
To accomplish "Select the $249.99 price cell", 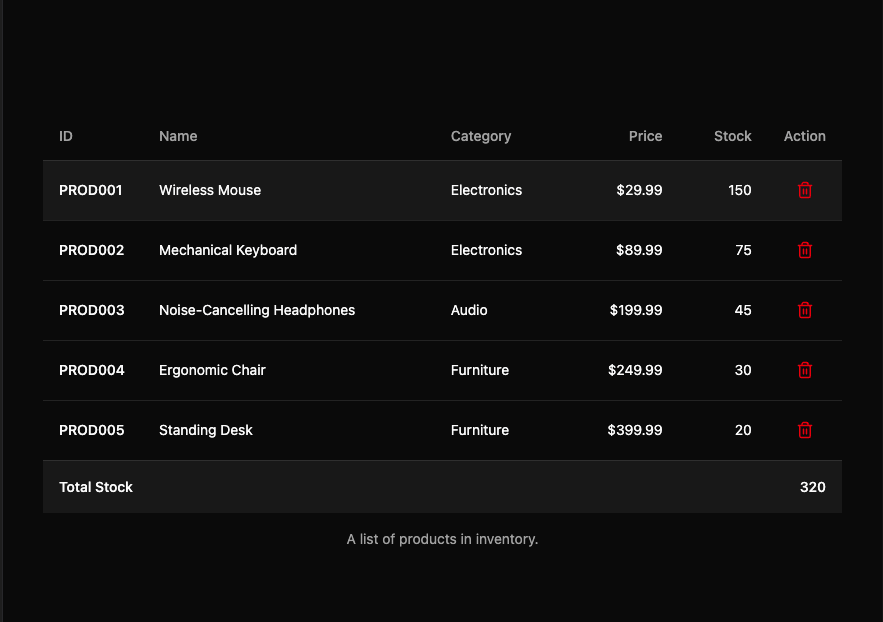I will (x=635, y=370).
